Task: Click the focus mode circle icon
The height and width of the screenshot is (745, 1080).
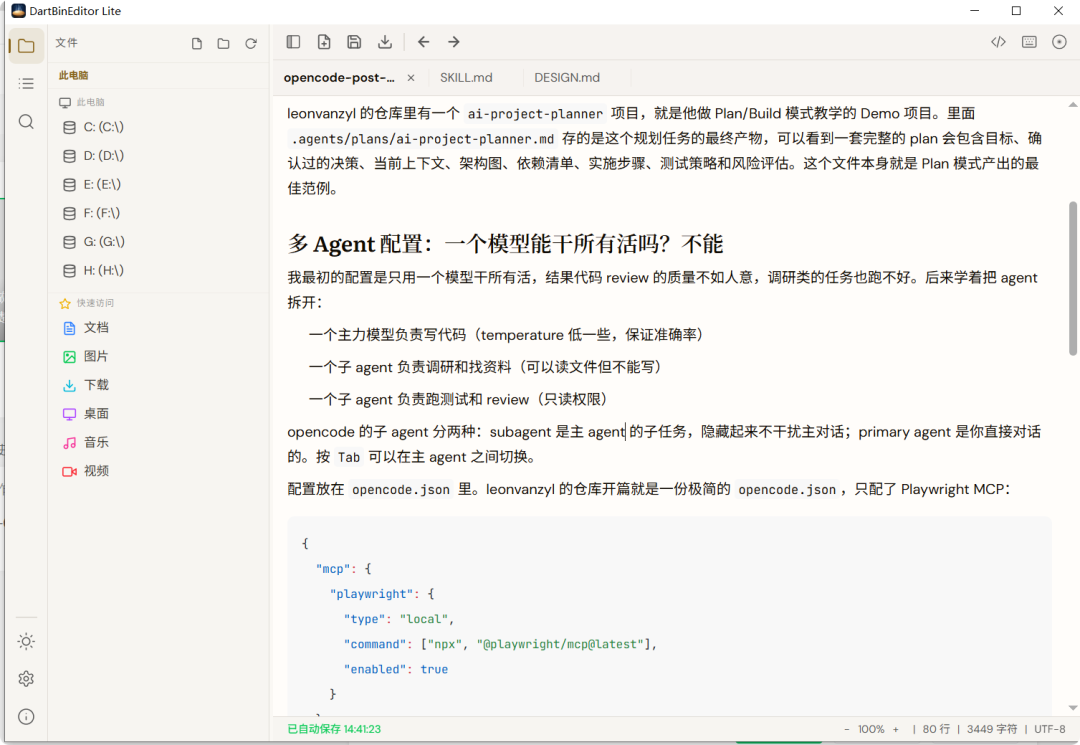Action: [1059, 42]
